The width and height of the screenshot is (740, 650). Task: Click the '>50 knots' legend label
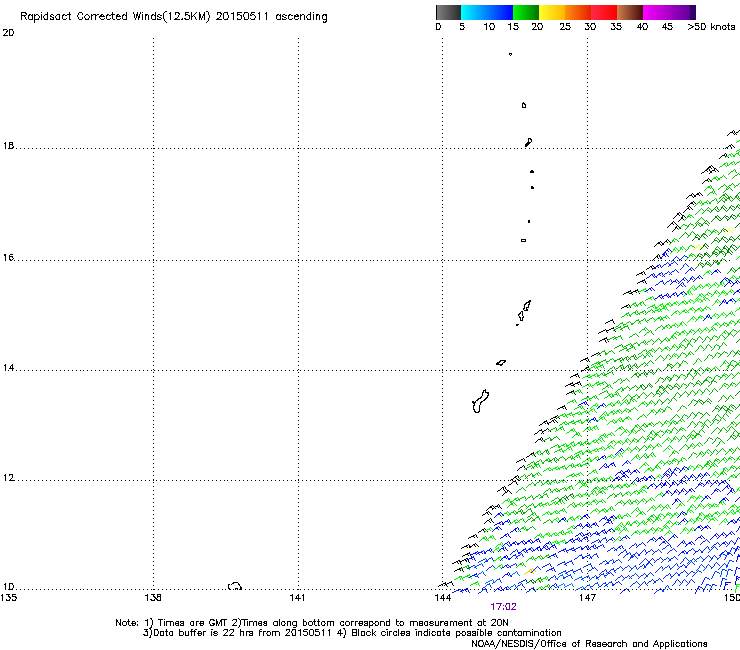click(x=711, y=27)
